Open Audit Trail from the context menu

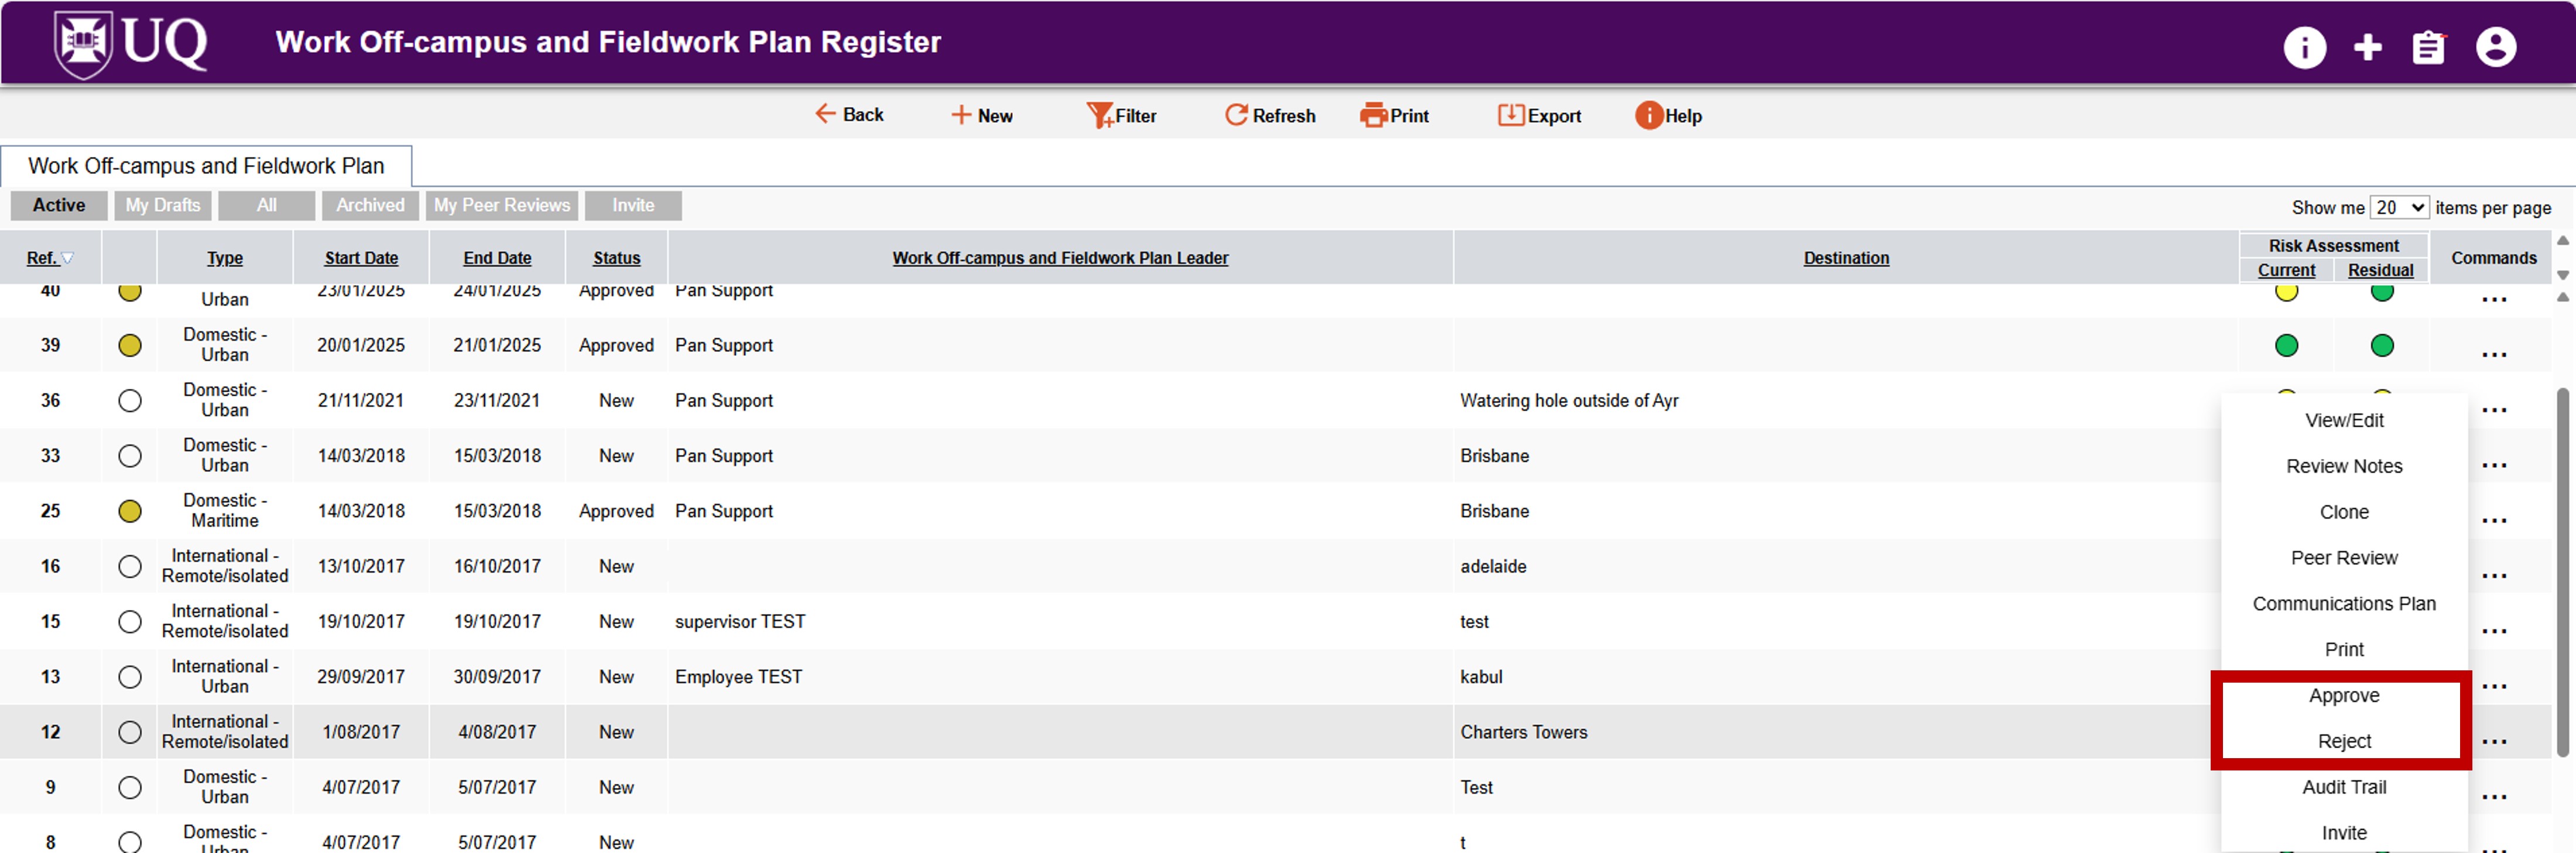tap(2344, 788)
